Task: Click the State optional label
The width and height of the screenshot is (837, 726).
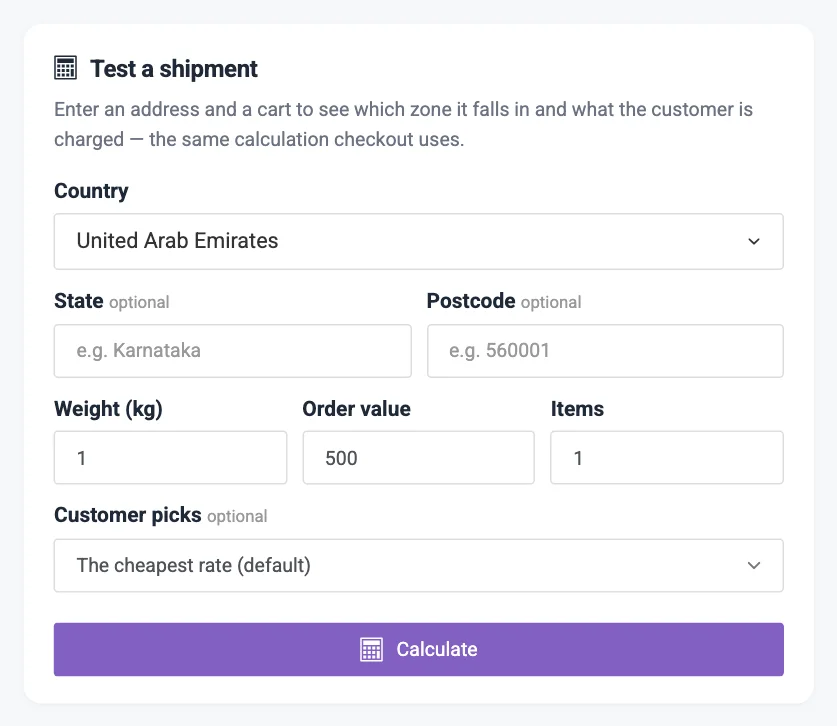Action: click(112, 301)
